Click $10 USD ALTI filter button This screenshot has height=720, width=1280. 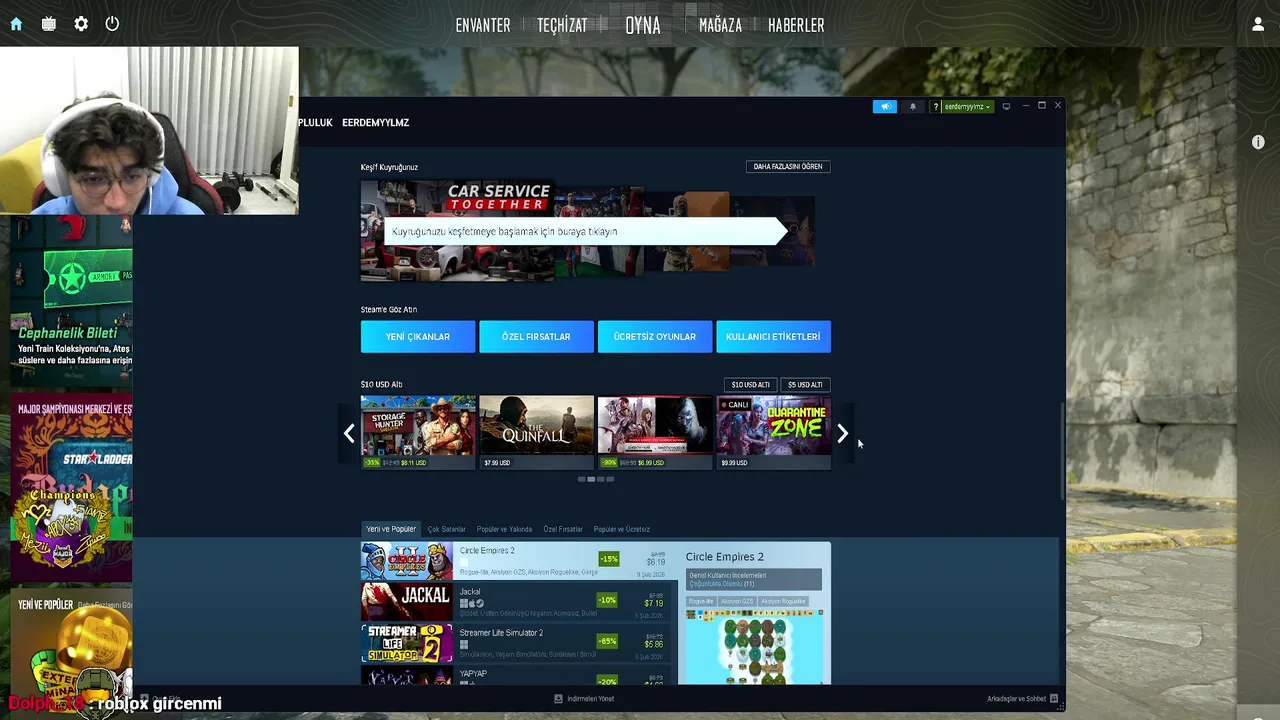click(750, 385)
